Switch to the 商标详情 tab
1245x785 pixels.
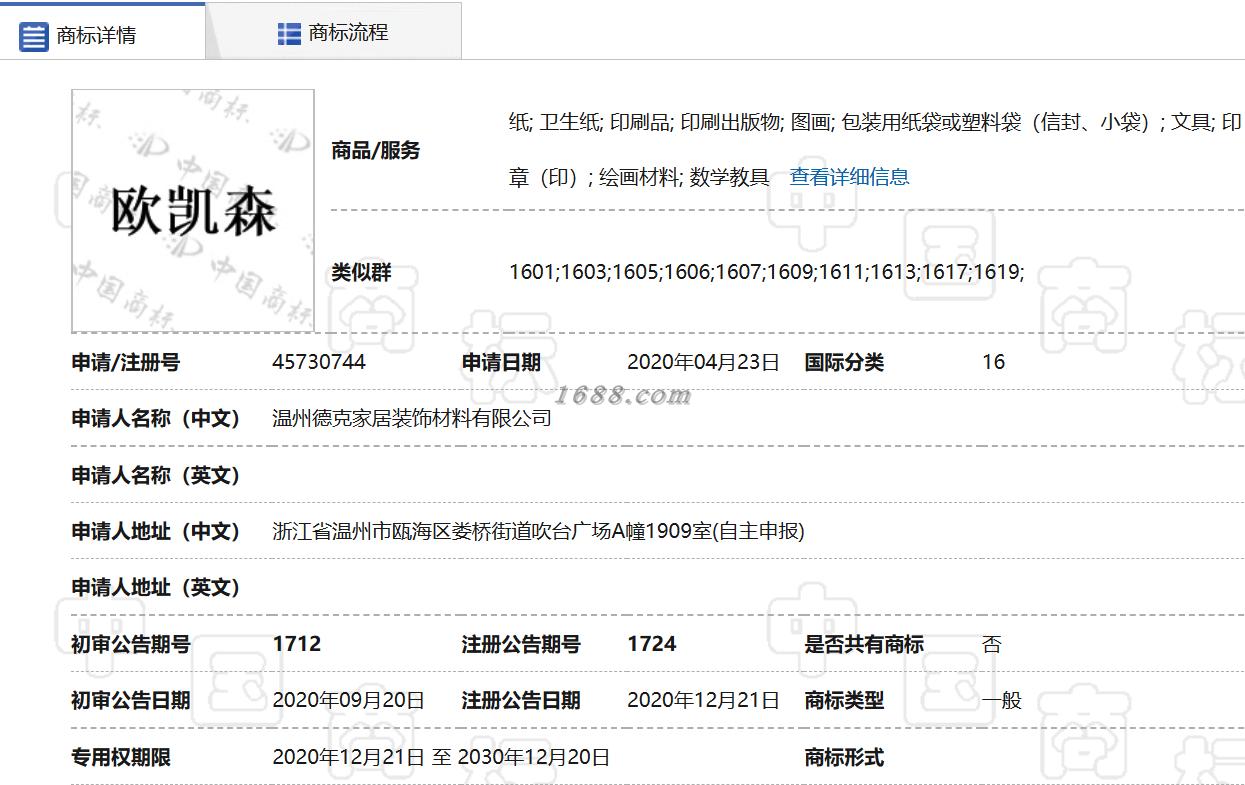coord(103,31)
